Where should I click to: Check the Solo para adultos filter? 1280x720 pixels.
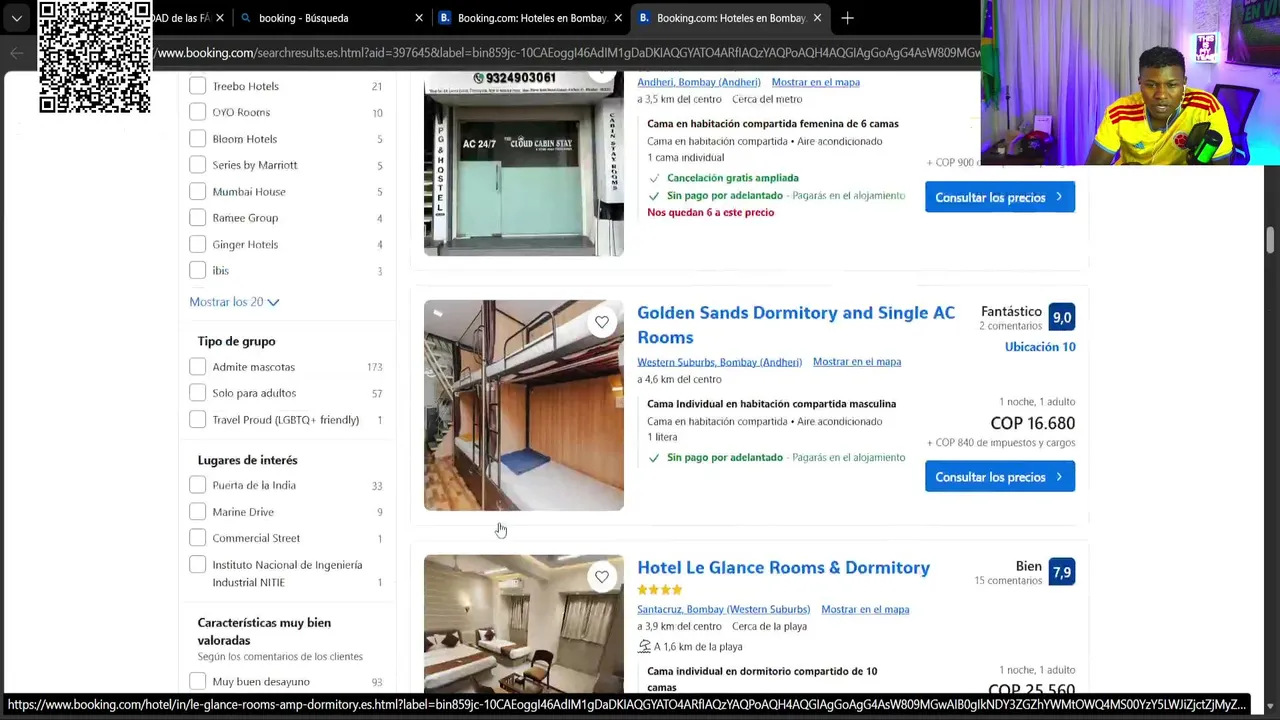click(198, 393)
